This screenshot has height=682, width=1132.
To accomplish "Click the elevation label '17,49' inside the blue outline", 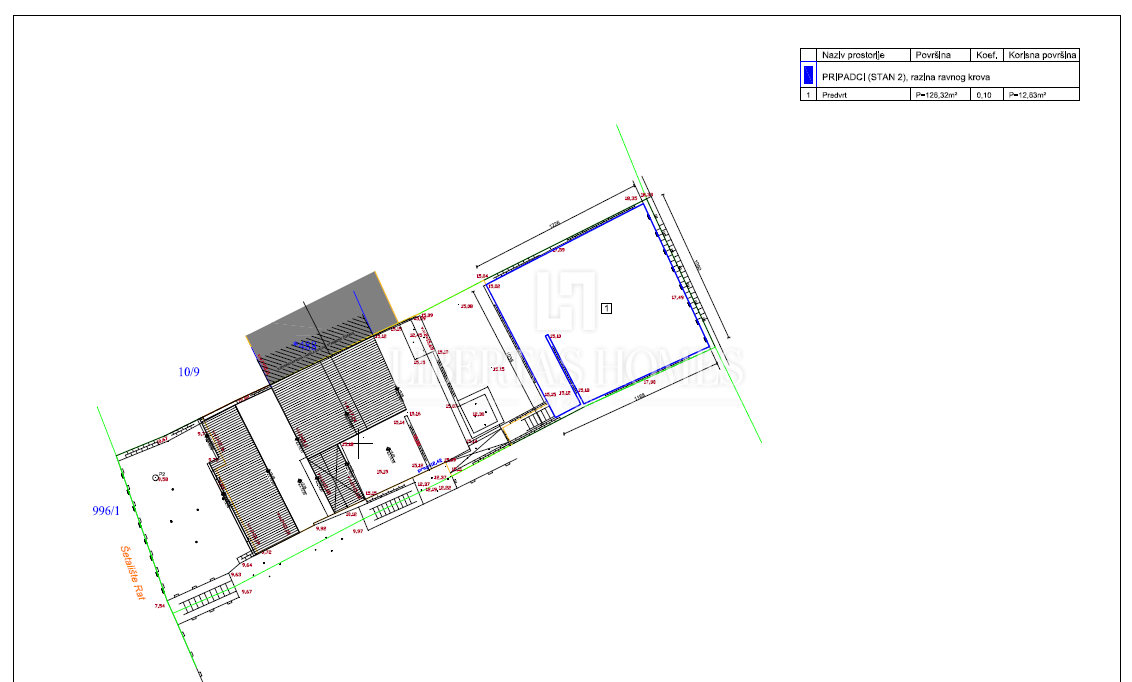I will [677, 297].
